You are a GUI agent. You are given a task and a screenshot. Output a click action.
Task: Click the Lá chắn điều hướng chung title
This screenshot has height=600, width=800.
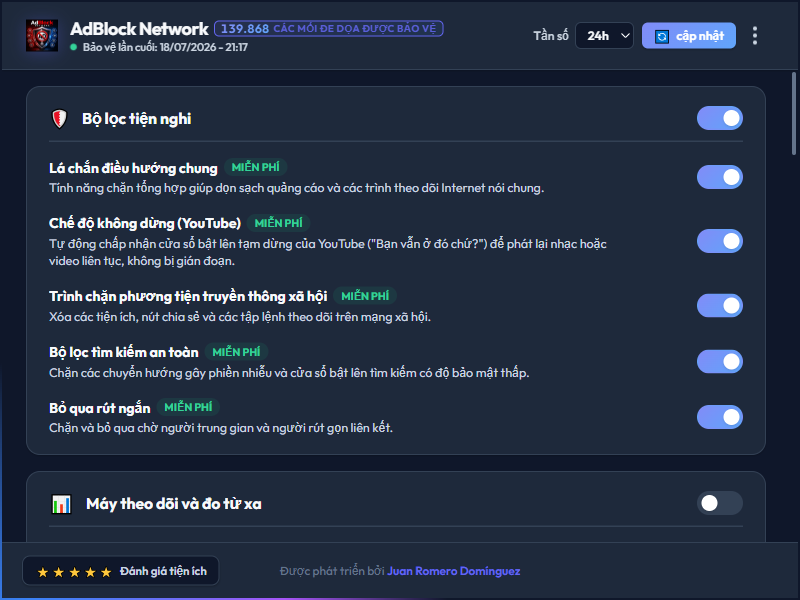tap(133, 168)
